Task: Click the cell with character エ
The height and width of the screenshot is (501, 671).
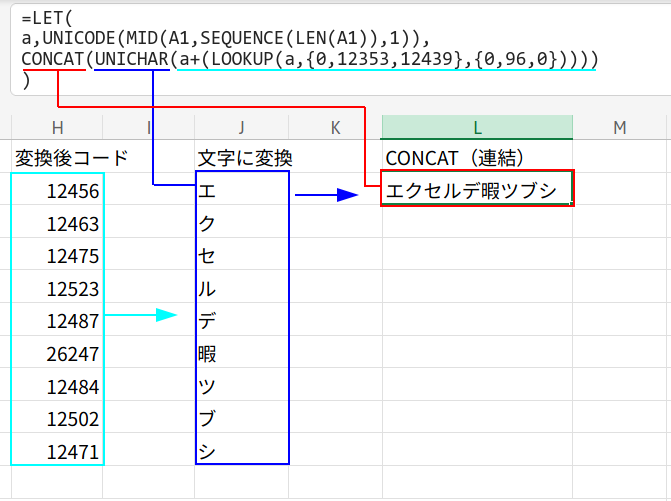Action: point(243,190)
